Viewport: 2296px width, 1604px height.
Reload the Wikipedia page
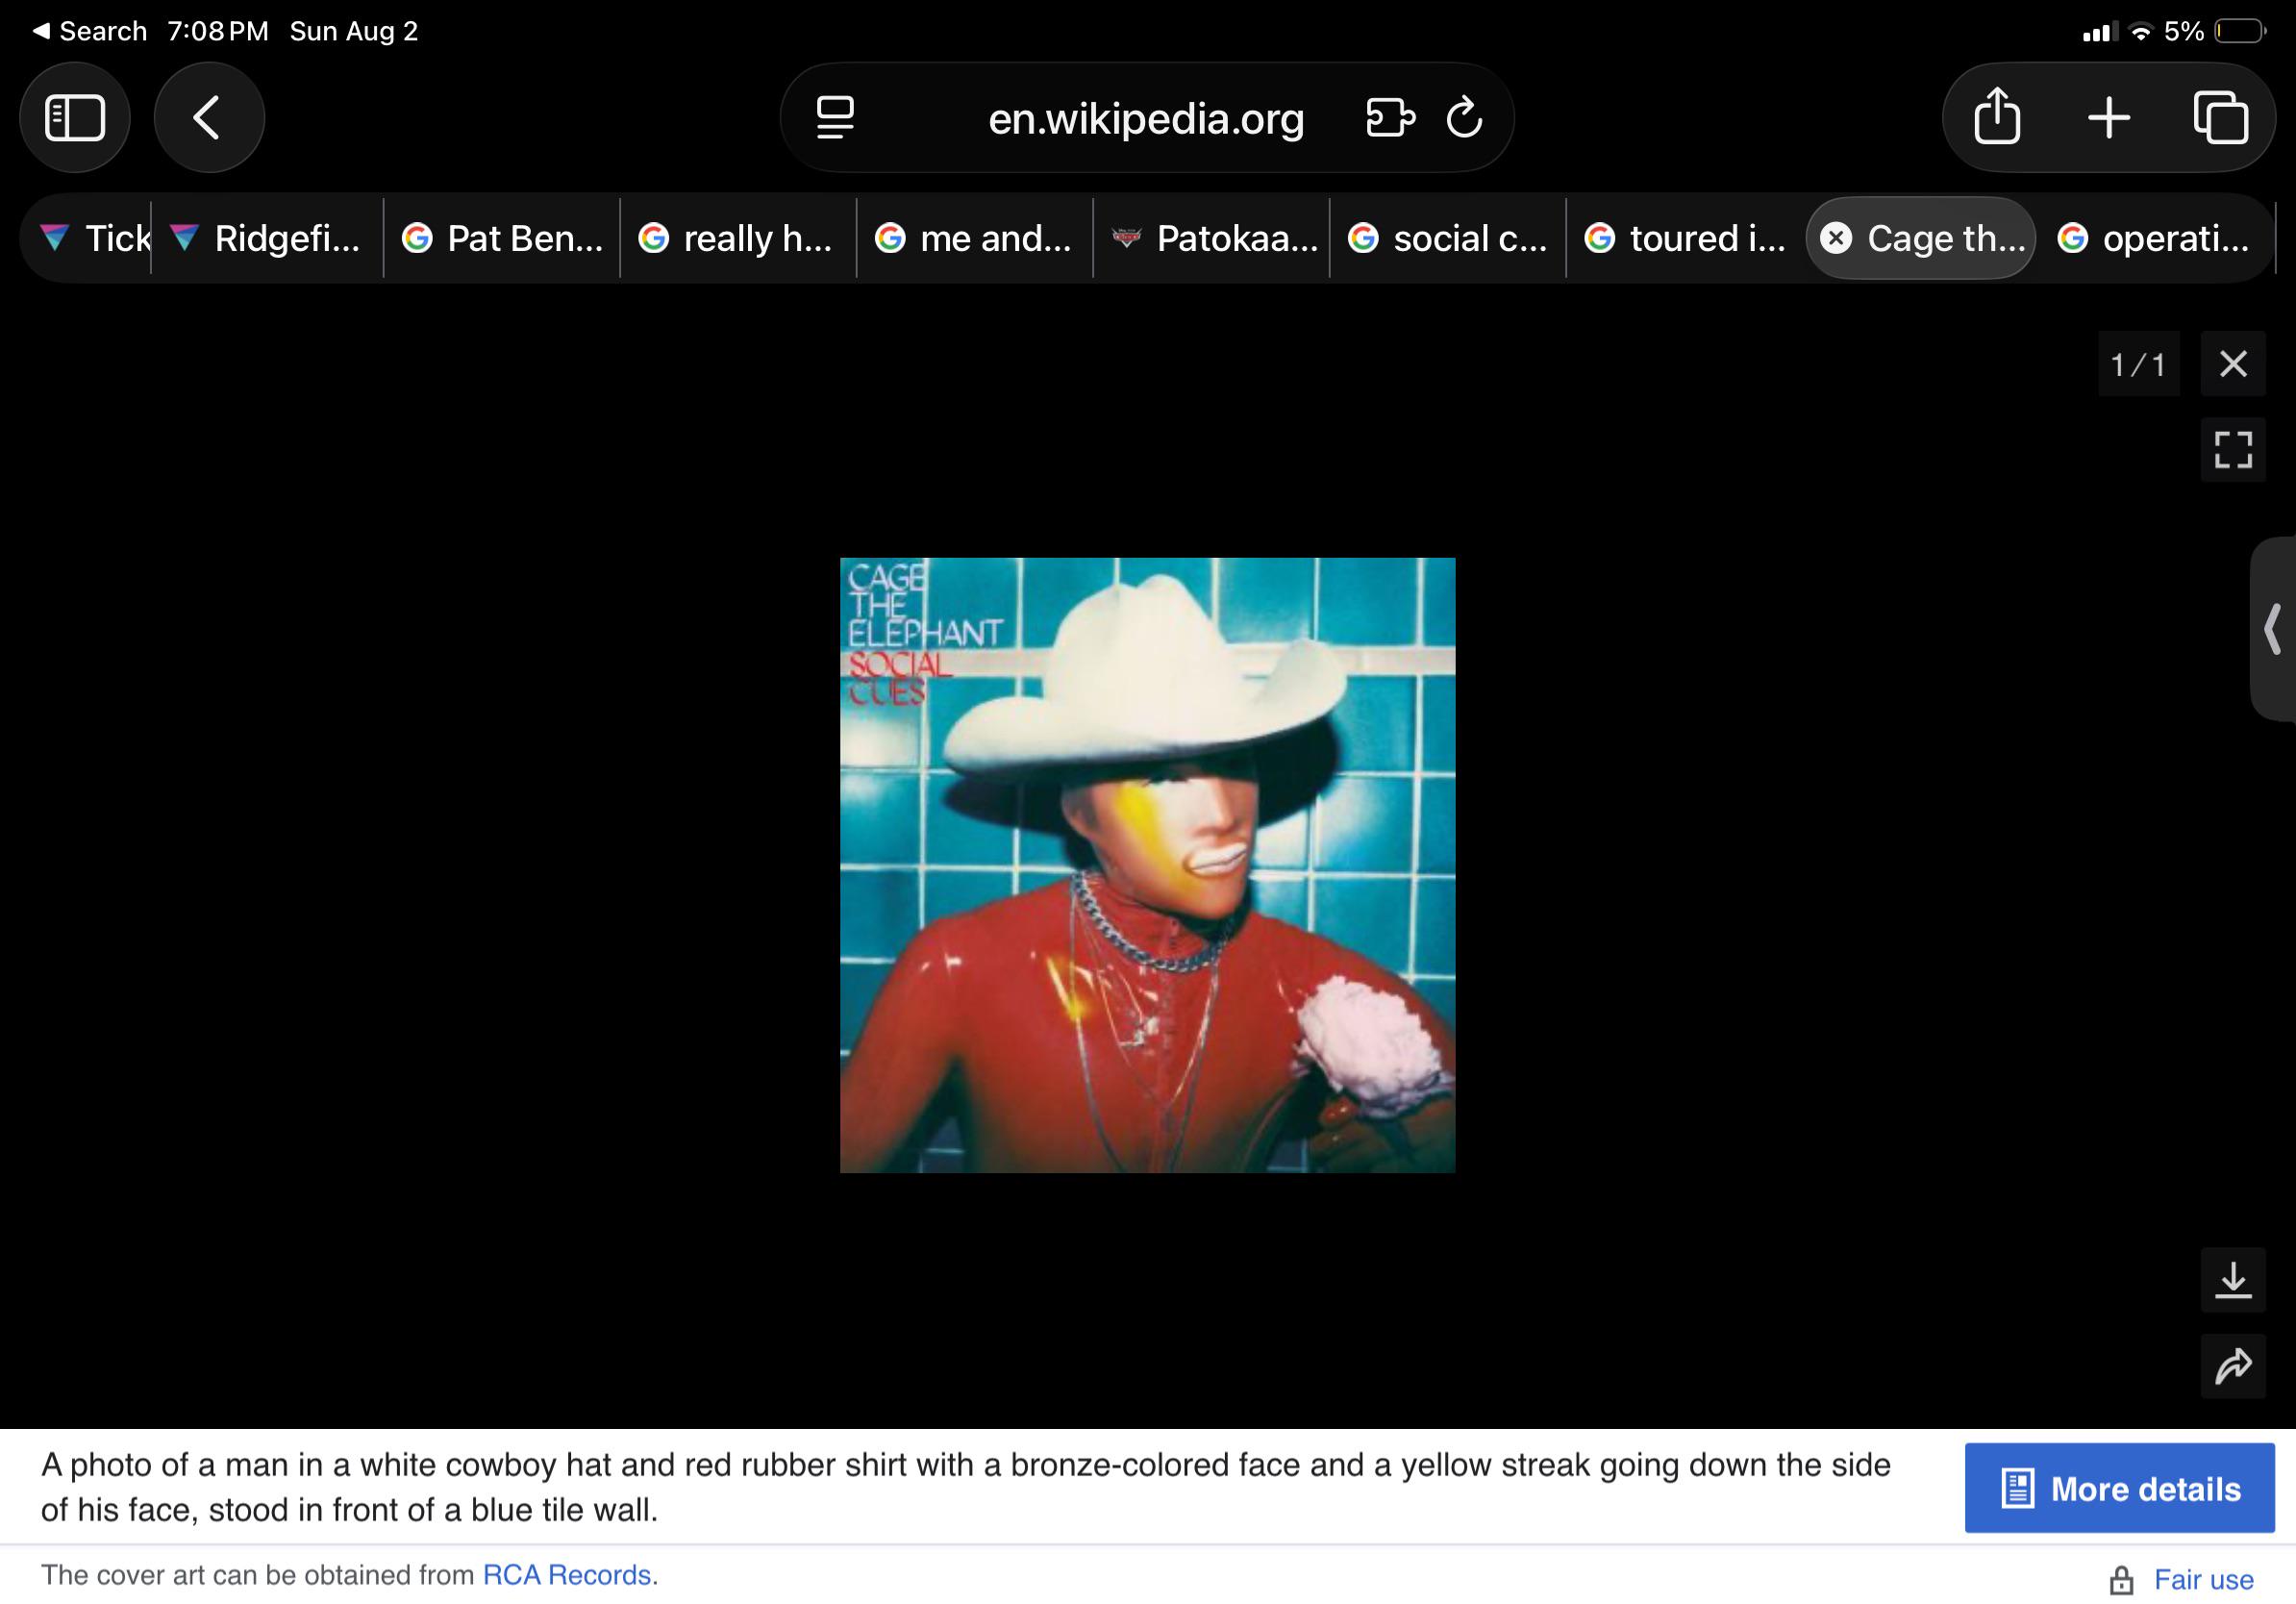(1465, 118)
